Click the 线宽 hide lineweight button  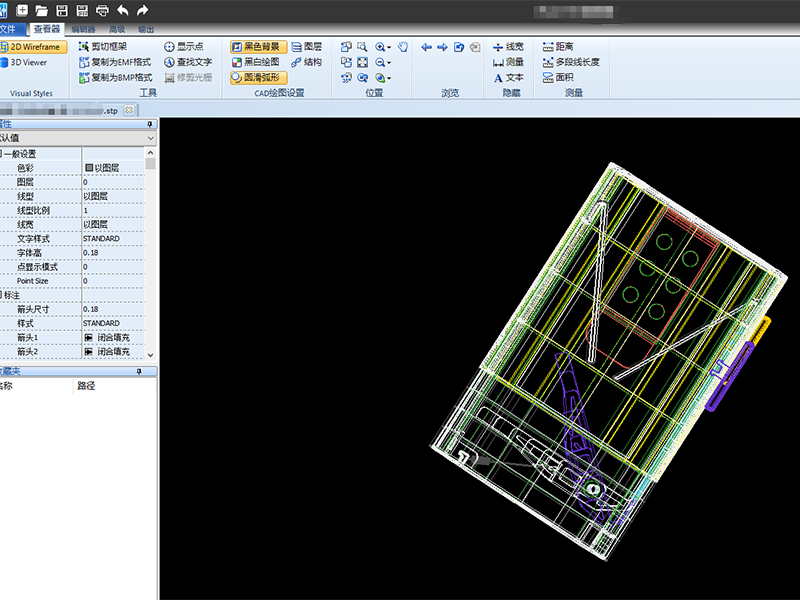point(510,46)
